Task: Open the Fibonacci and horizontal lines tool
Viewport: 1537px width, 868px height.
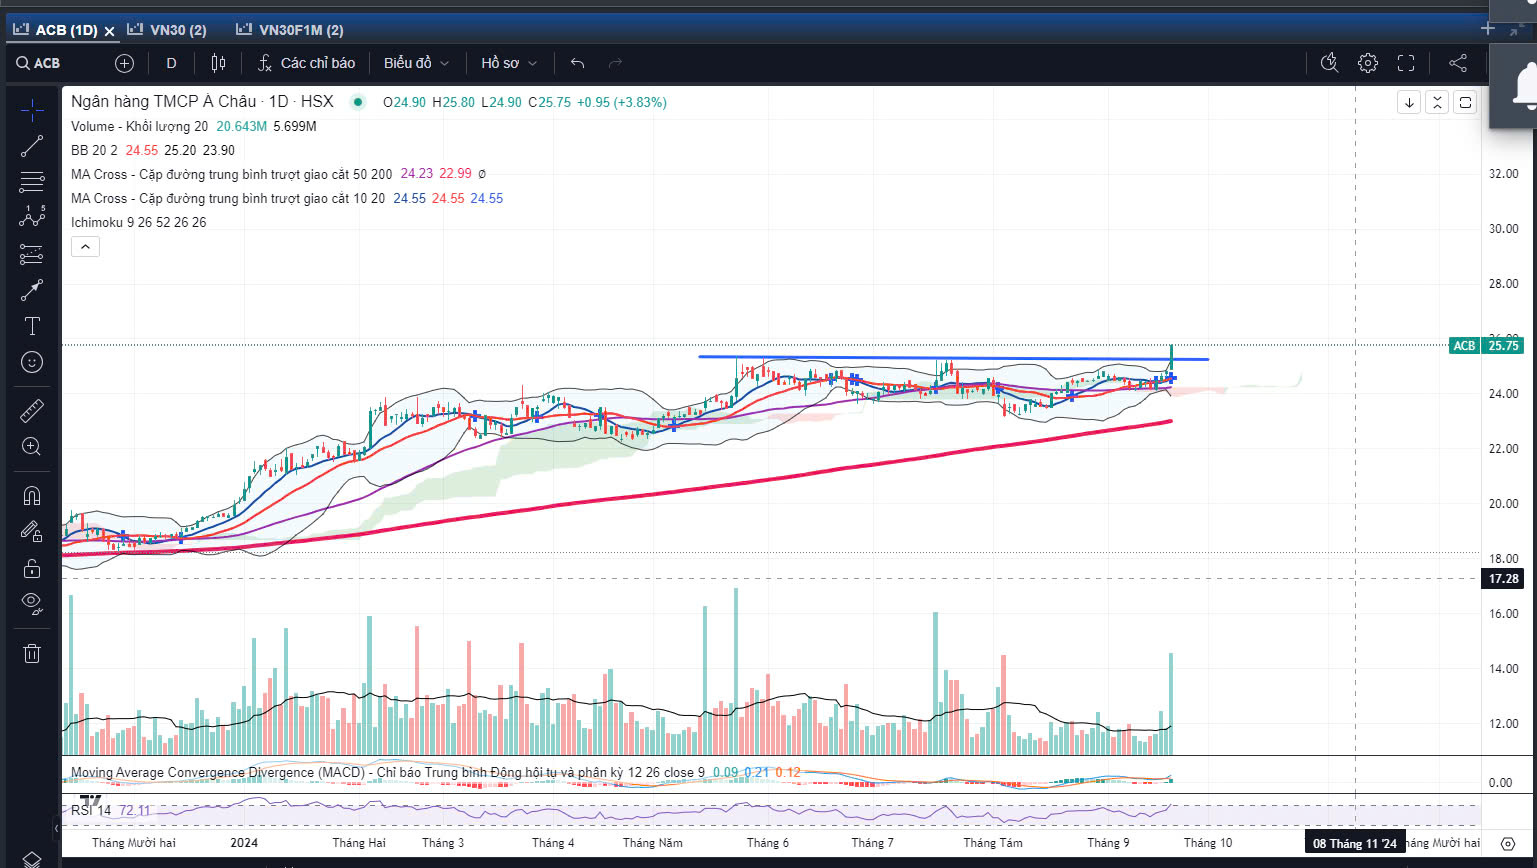Action: tap(32, 182)
